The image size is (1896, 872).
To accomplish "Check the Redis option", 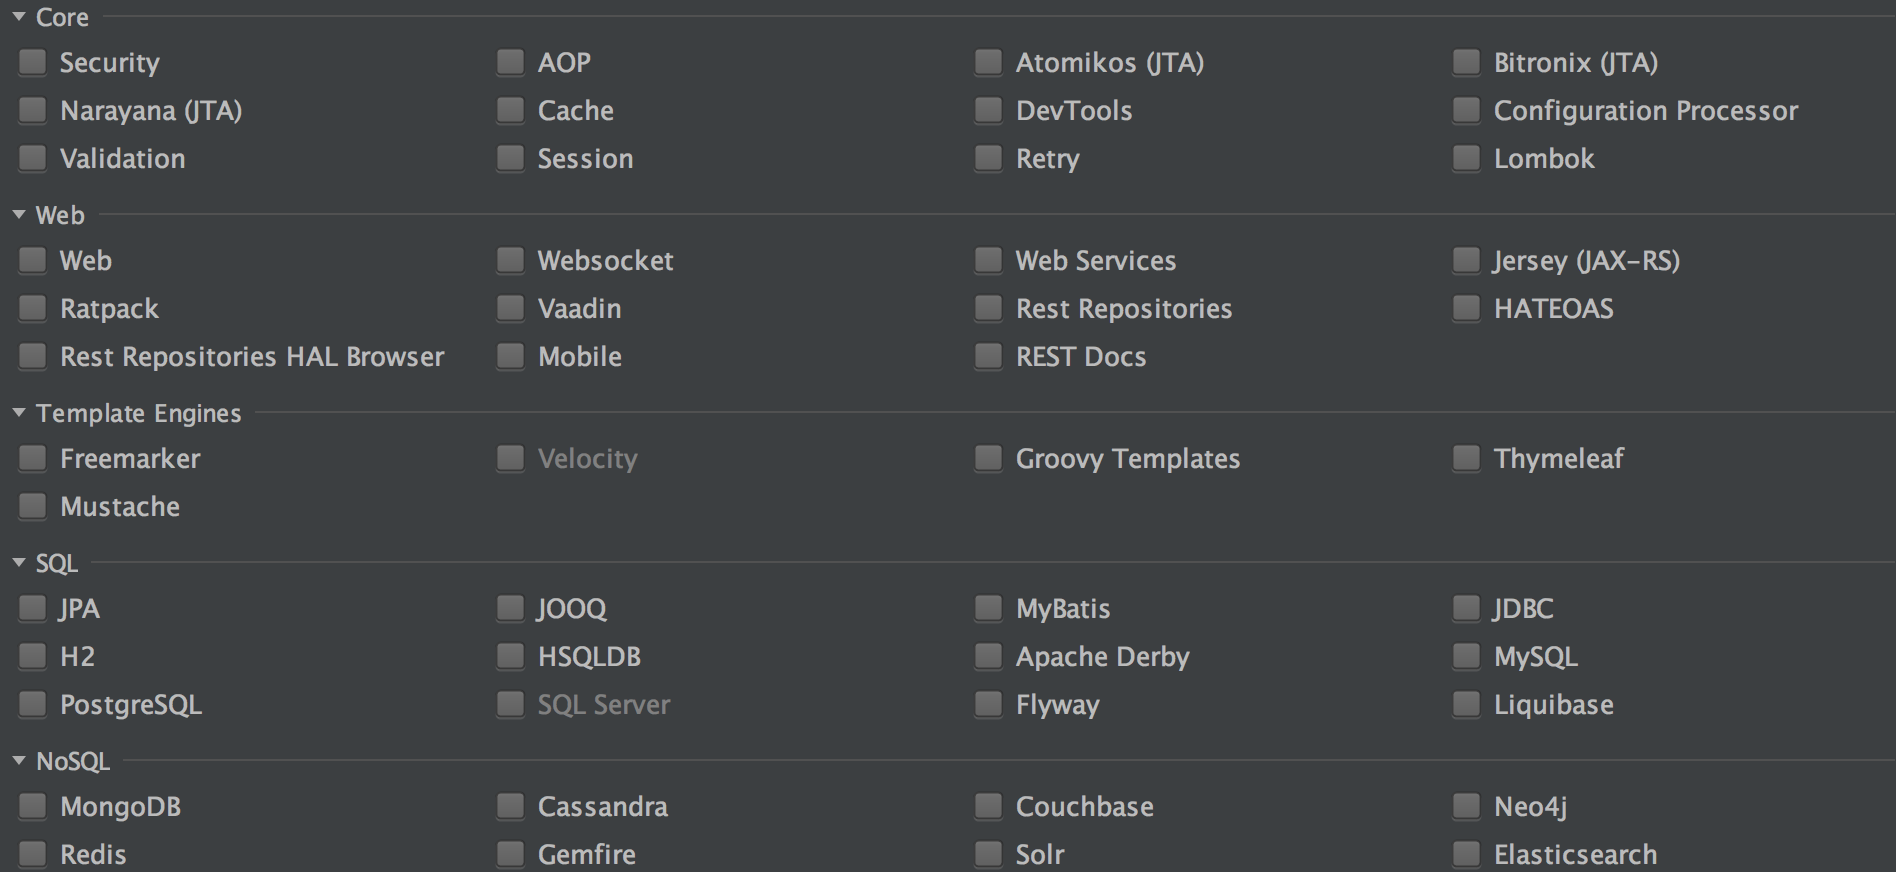I will click(x=33, y=855).
